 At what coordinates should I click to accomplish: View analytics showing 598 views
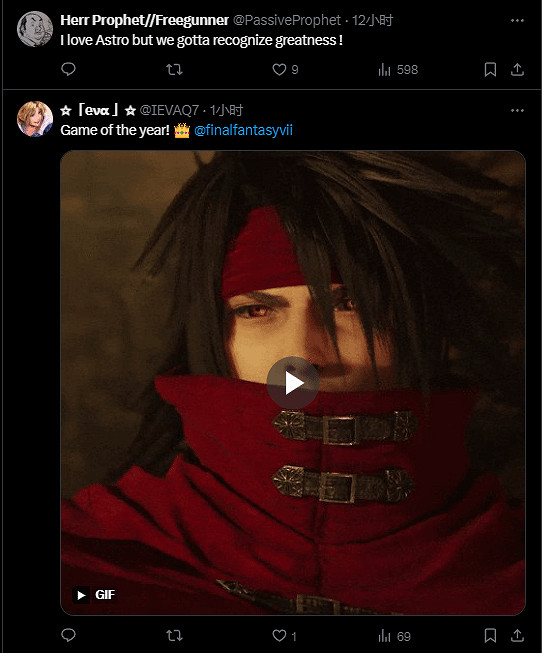398,70
